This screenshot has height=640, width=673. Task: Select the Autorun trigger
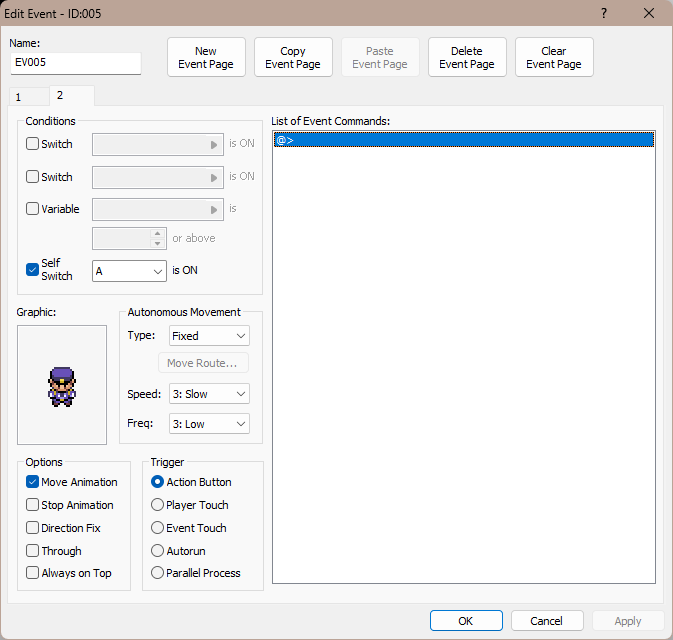coord(158,550)
